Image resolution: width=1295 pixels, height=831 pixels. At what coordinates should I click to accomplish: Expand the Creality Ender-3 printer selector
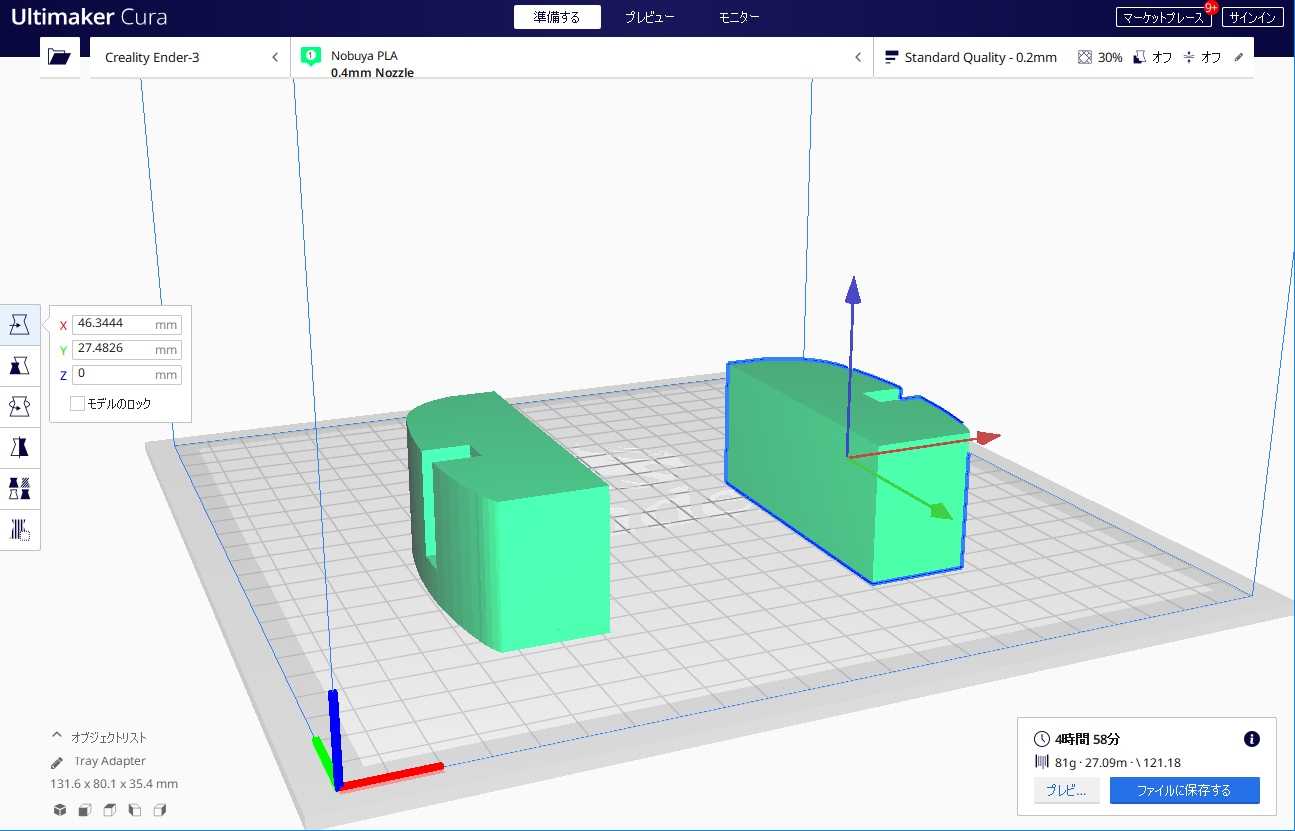pos(190,58)
